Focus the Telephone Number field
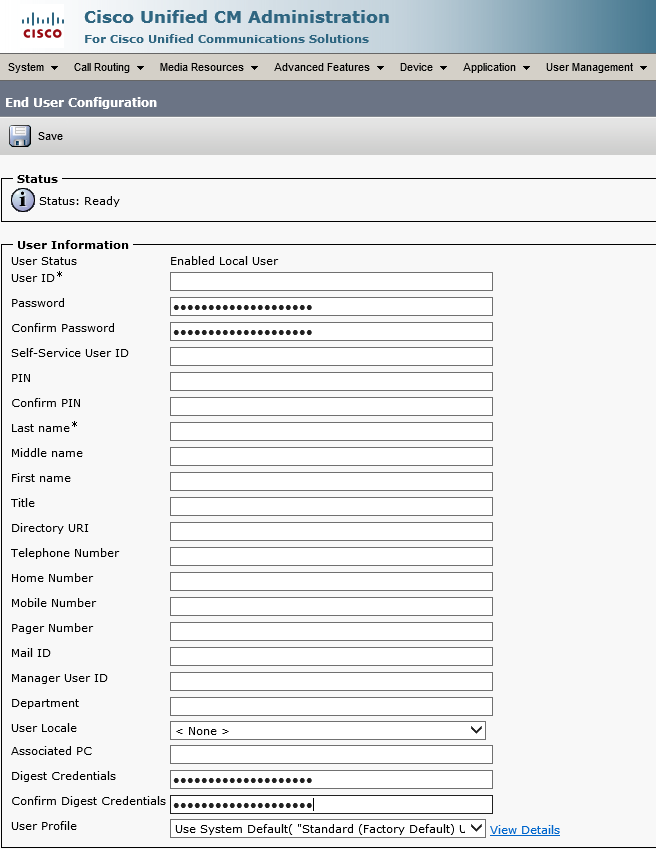Viewport: 656px width, 849px height. click(331, 556)
